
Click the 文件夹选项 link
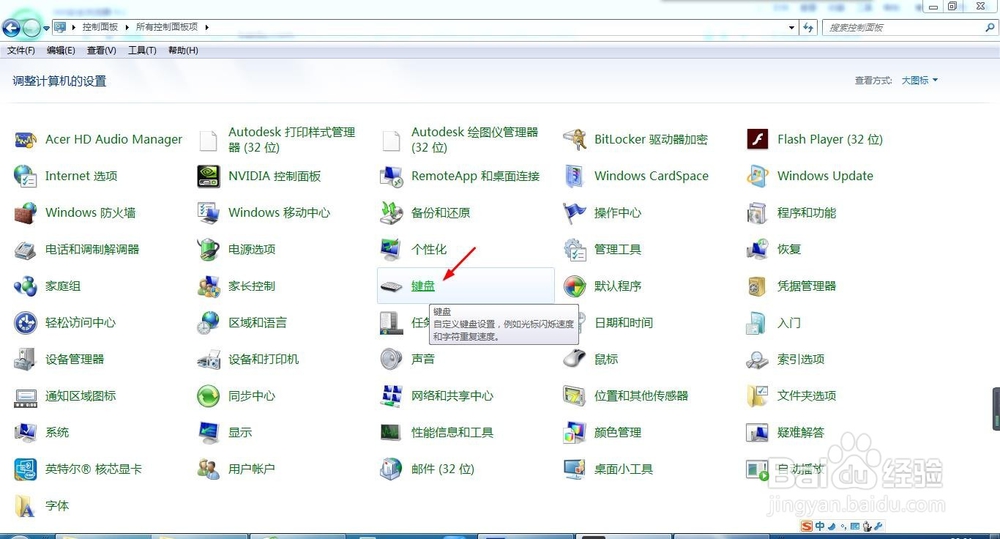tap(806, 396)
